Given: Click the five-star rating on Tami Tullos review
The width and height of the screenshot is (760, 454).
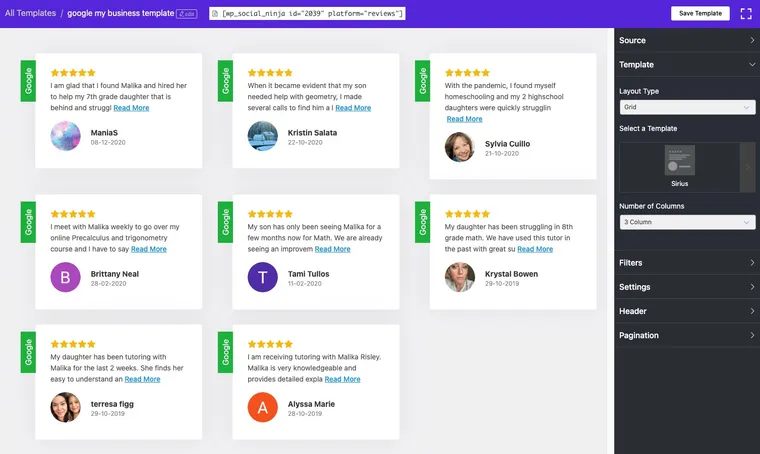Looking at the screenshot, I should [x=270, y=214].
